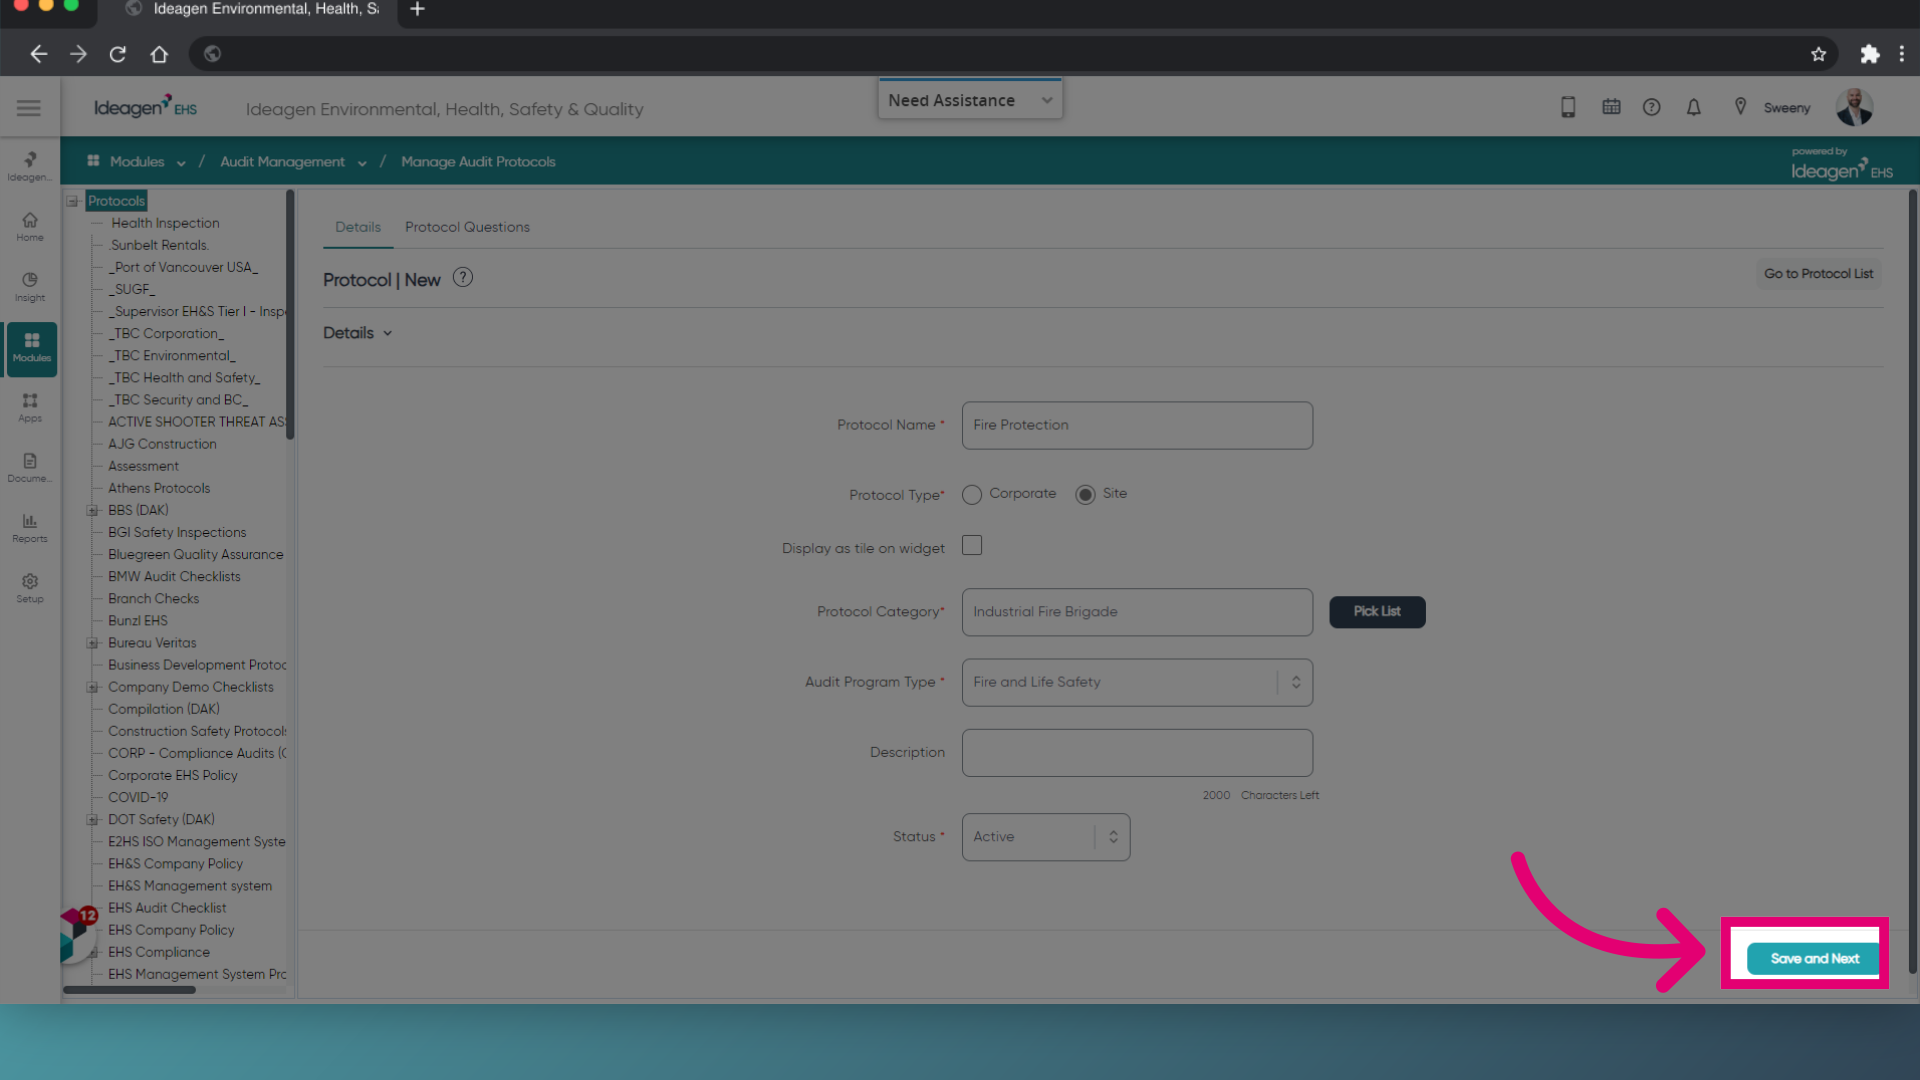The image size is (1920, 1080).
Task: Open the user profile avatar
Action: pyautogui.click(x=1854, y=107)
